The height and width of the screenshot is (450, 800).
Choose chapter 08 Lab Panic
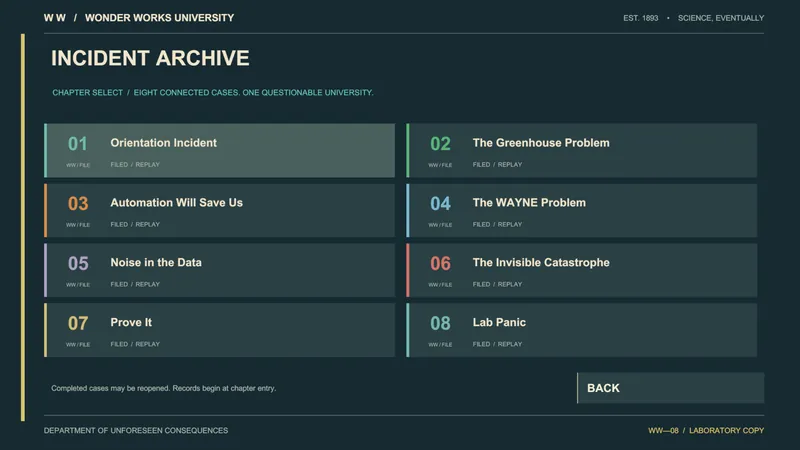582,330
